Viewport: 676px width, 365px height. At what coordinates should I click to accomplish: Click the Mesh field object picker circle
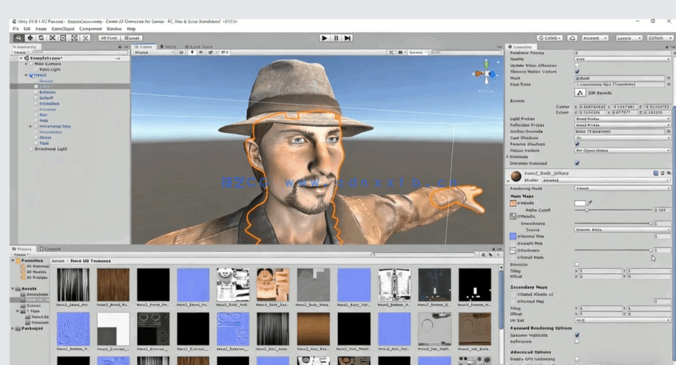669,78
